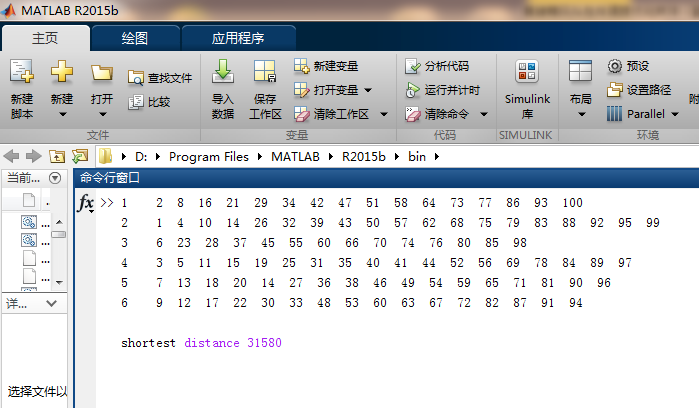Open the Simulink Library

527,88
